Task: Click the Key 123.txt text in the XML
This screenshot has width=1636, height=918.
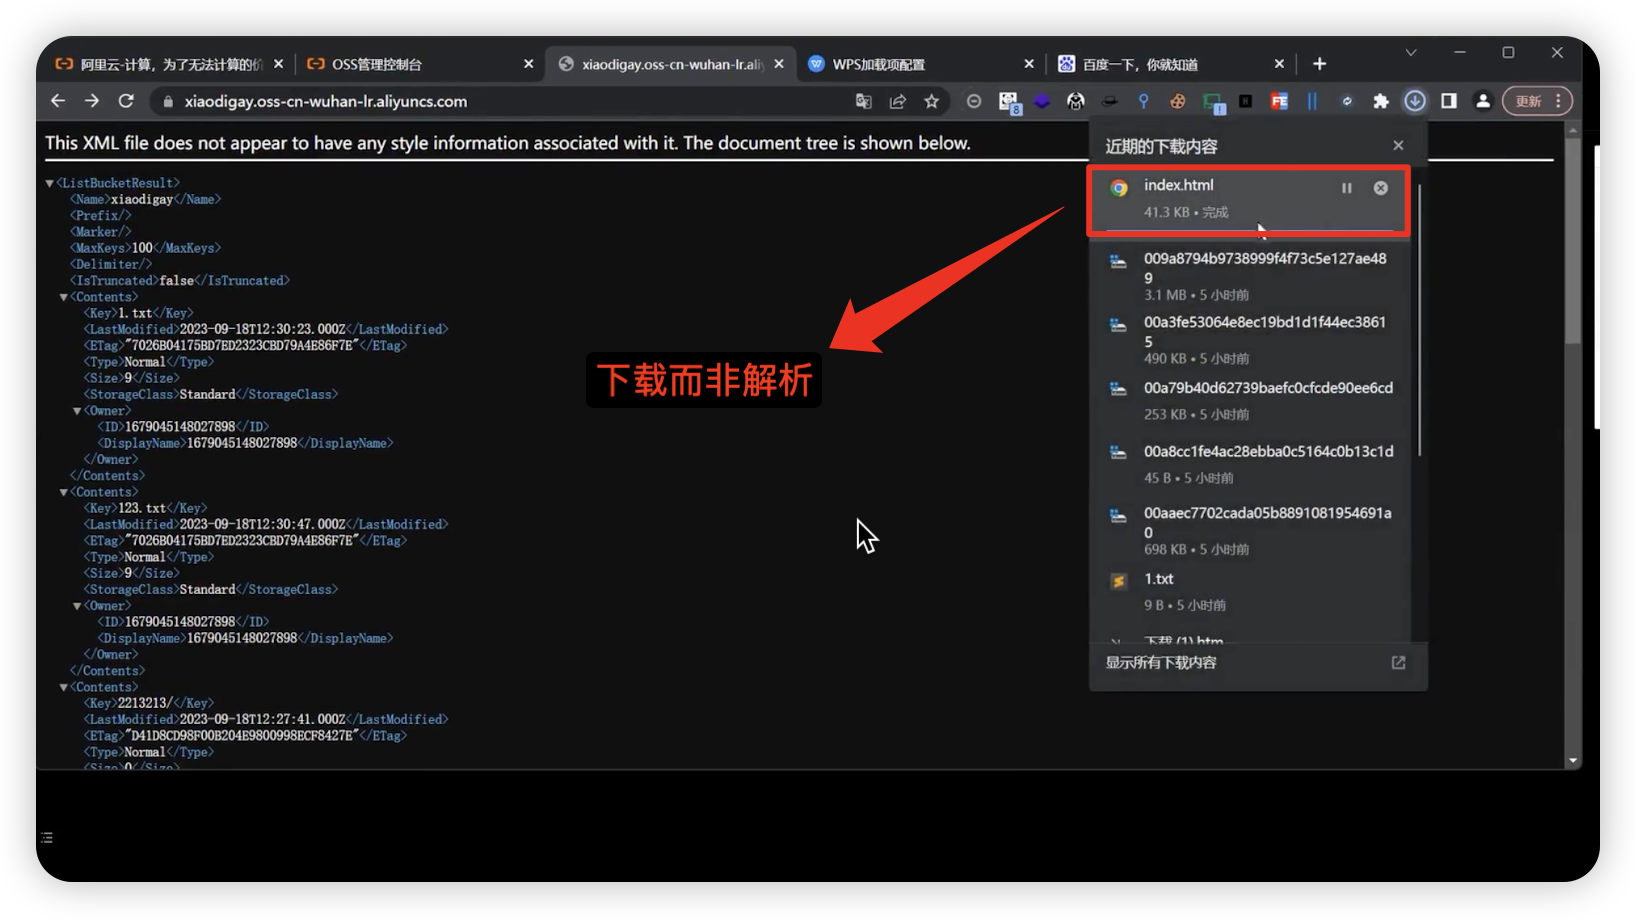Action: click(143, 508)
